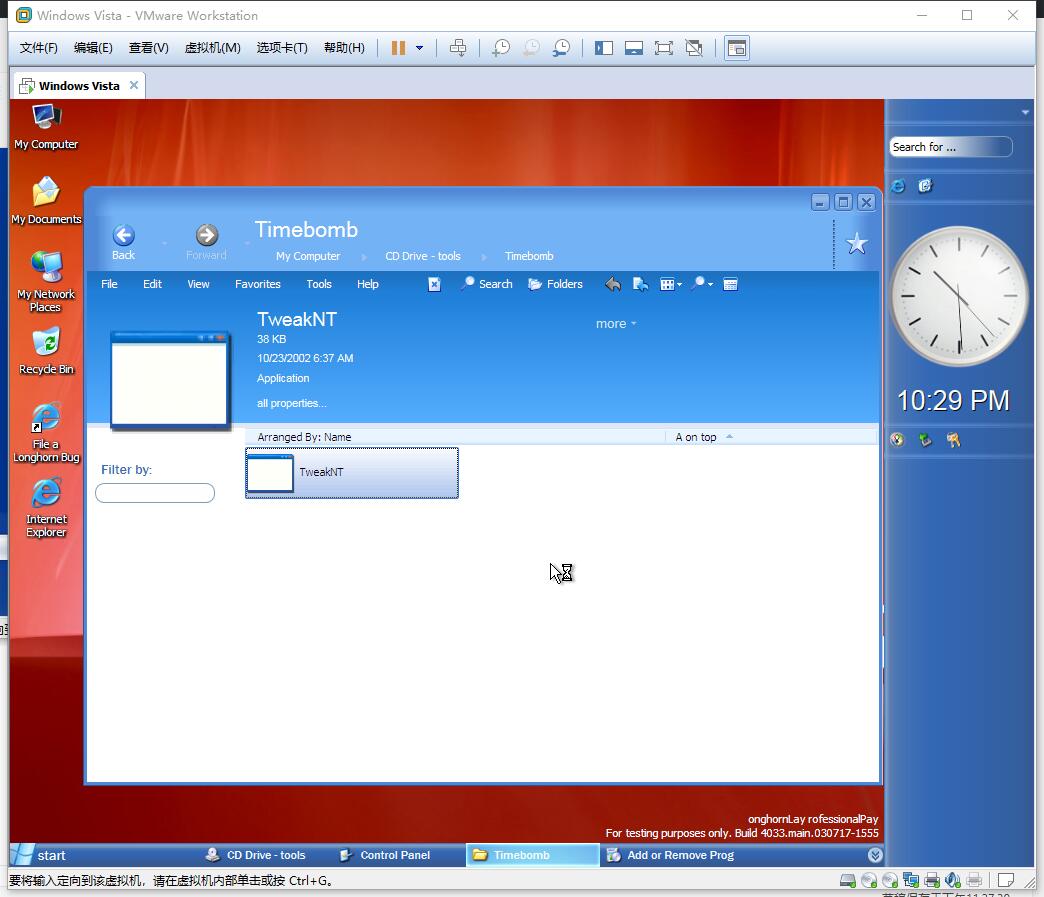Pause the virtual machine in VMware
Image resolution: width=1044 pixels, height=897 pixels.
pyautogui.click(x=398, y=48)
